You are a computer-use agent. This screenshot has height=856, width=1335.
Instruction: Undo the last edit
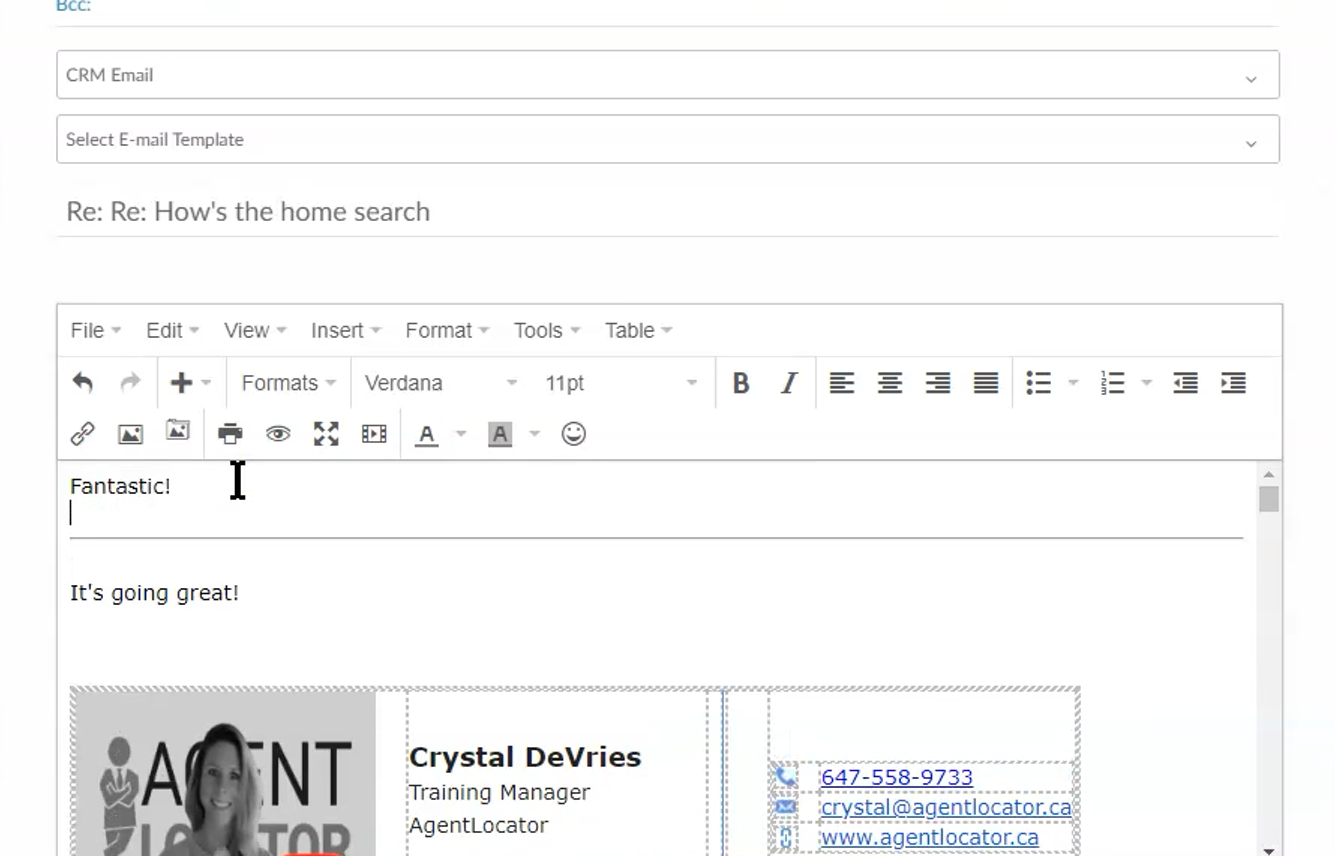[x=83, y=383]
